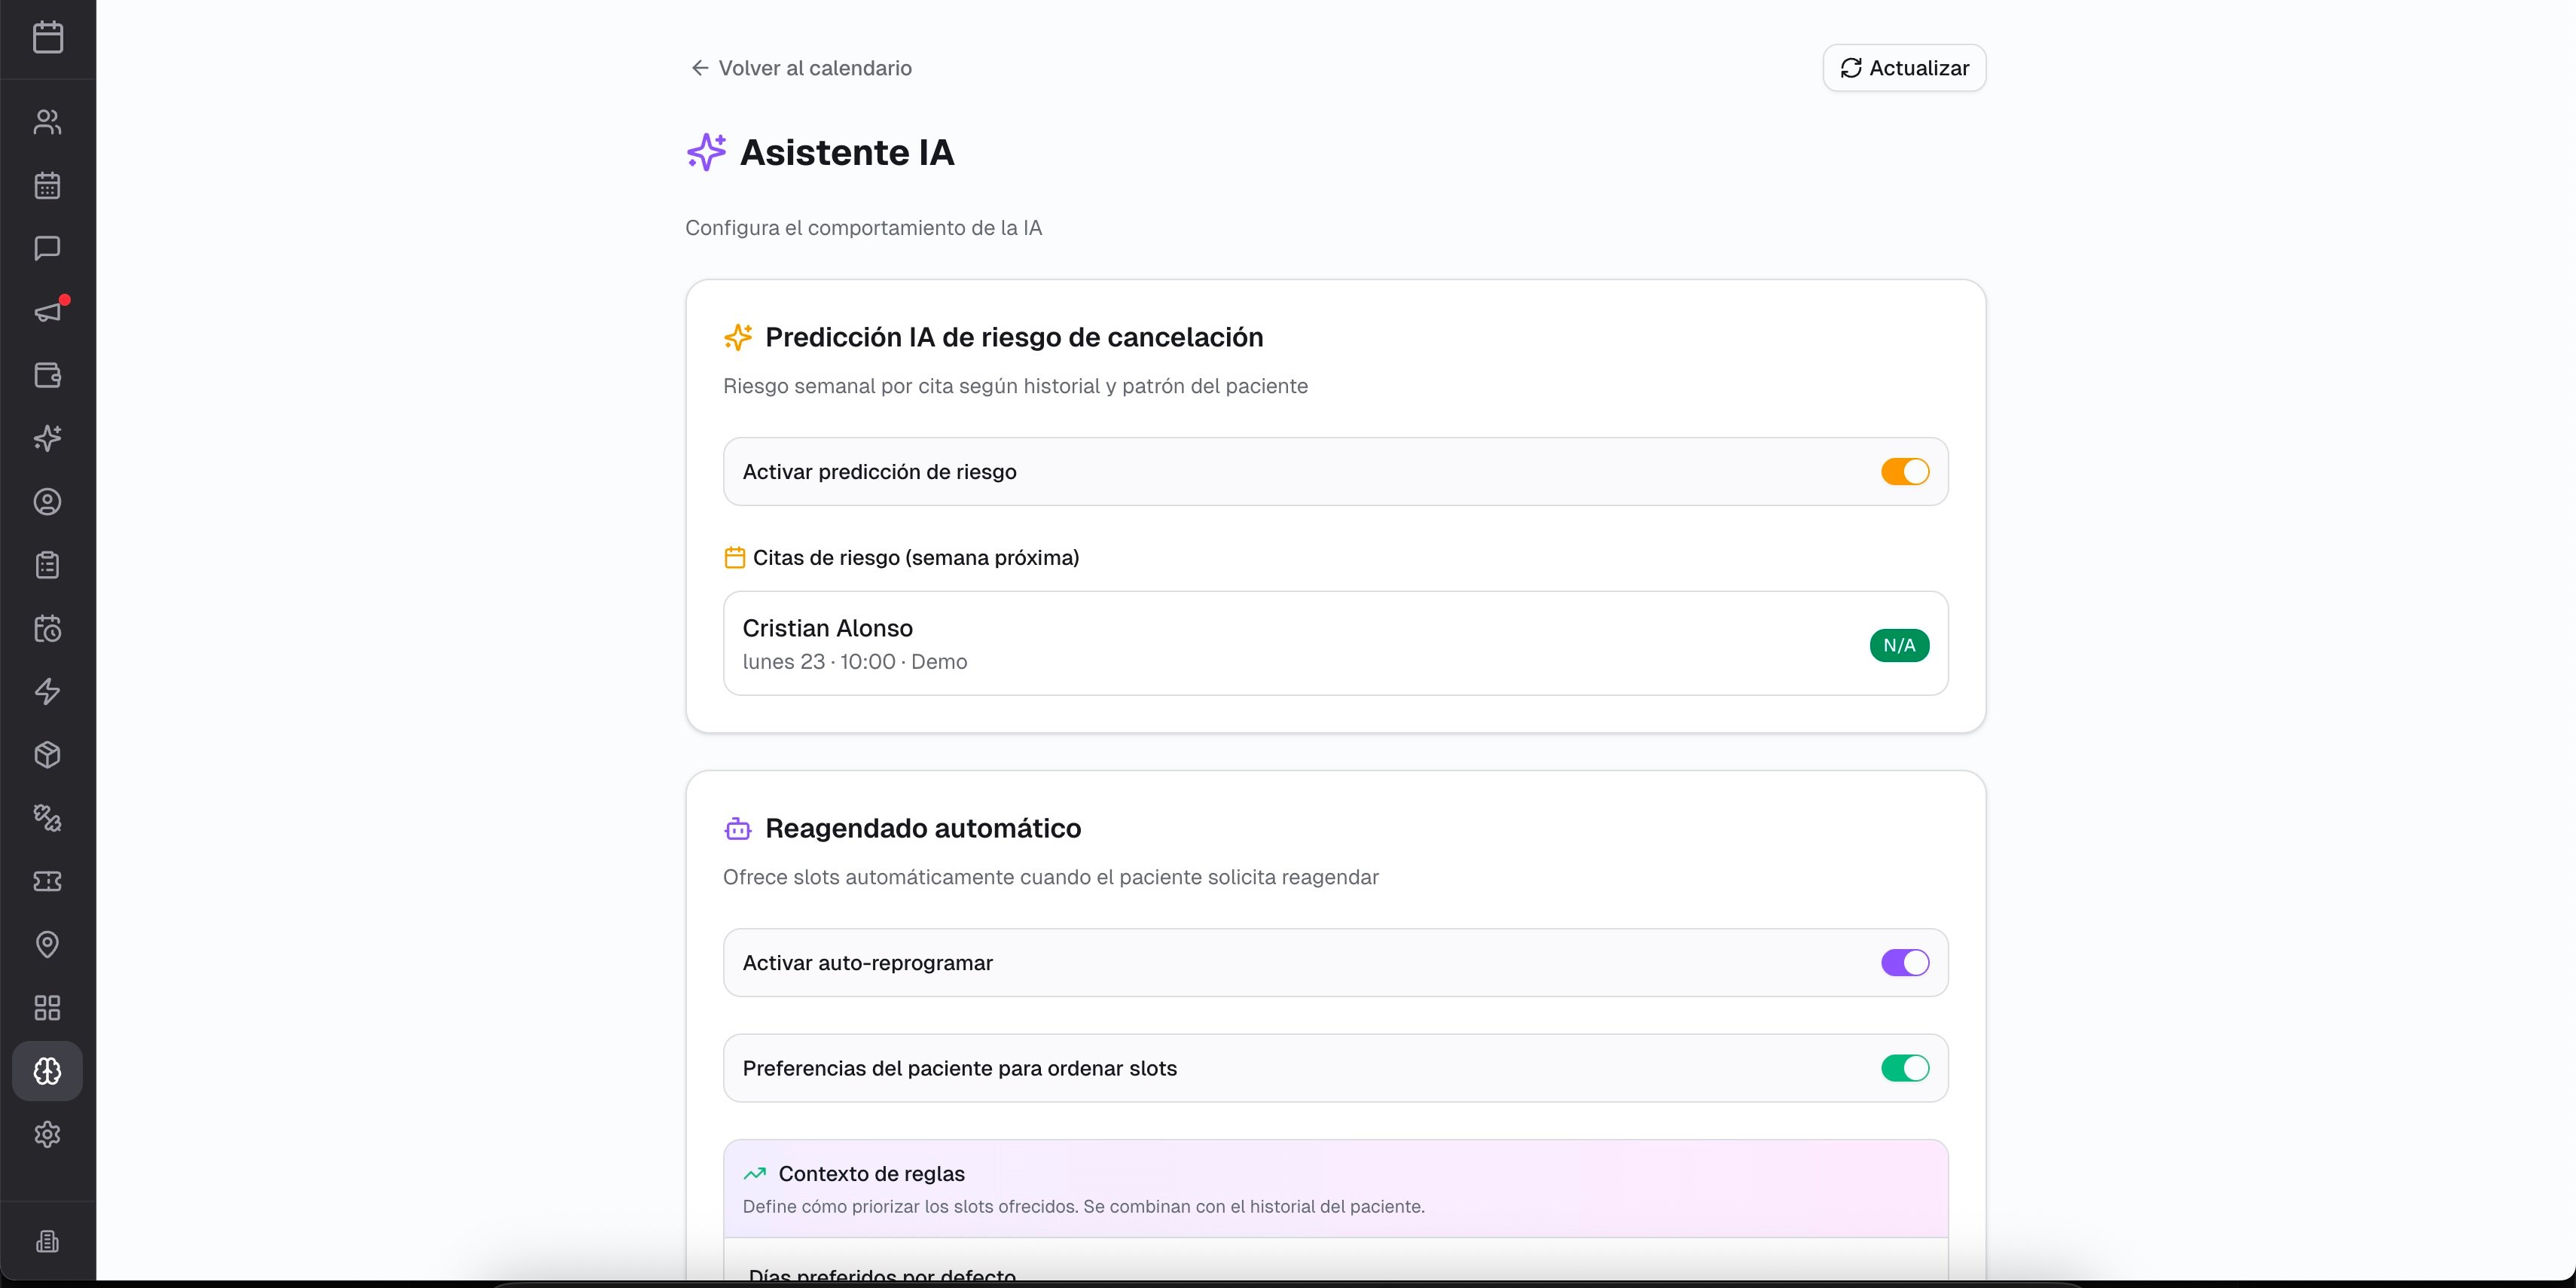Viewport: 2576px width, 1288px height.
Task: Click the grid dashboard sidebar icon
Action: click(47, 1007)
